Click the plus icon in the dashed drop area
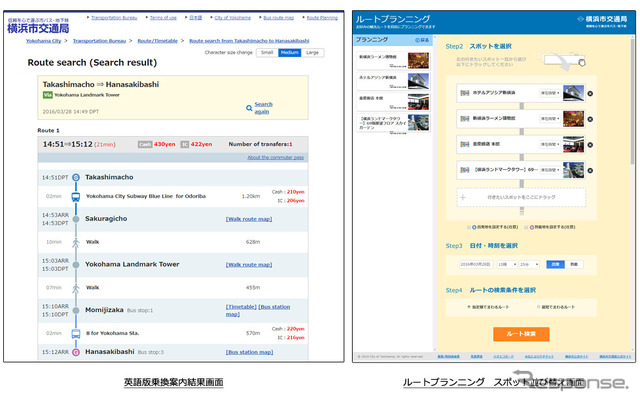This screenshot has width=640, height=402. 463,198
